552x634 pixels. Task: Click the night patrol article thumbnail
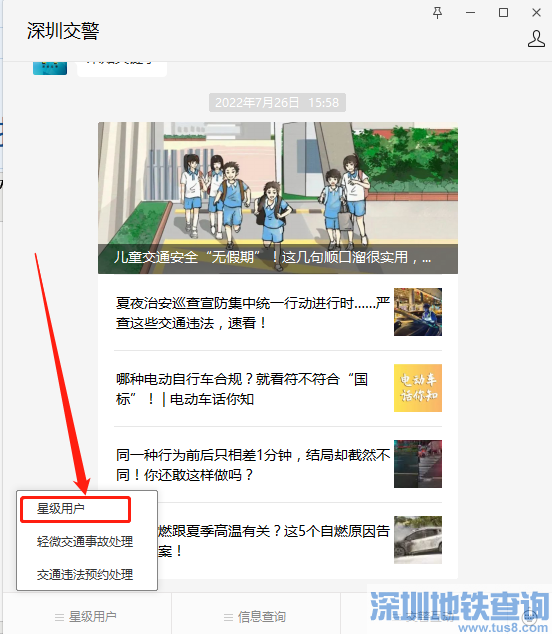tap(418, 312)
